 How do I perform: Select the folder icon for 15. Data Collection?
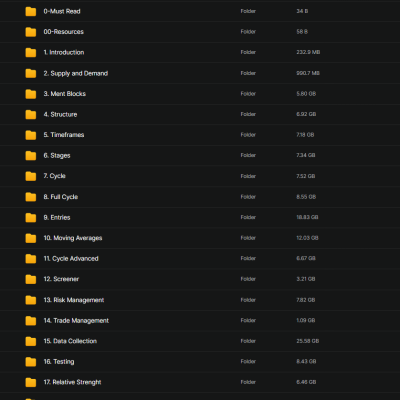point(31,341)
